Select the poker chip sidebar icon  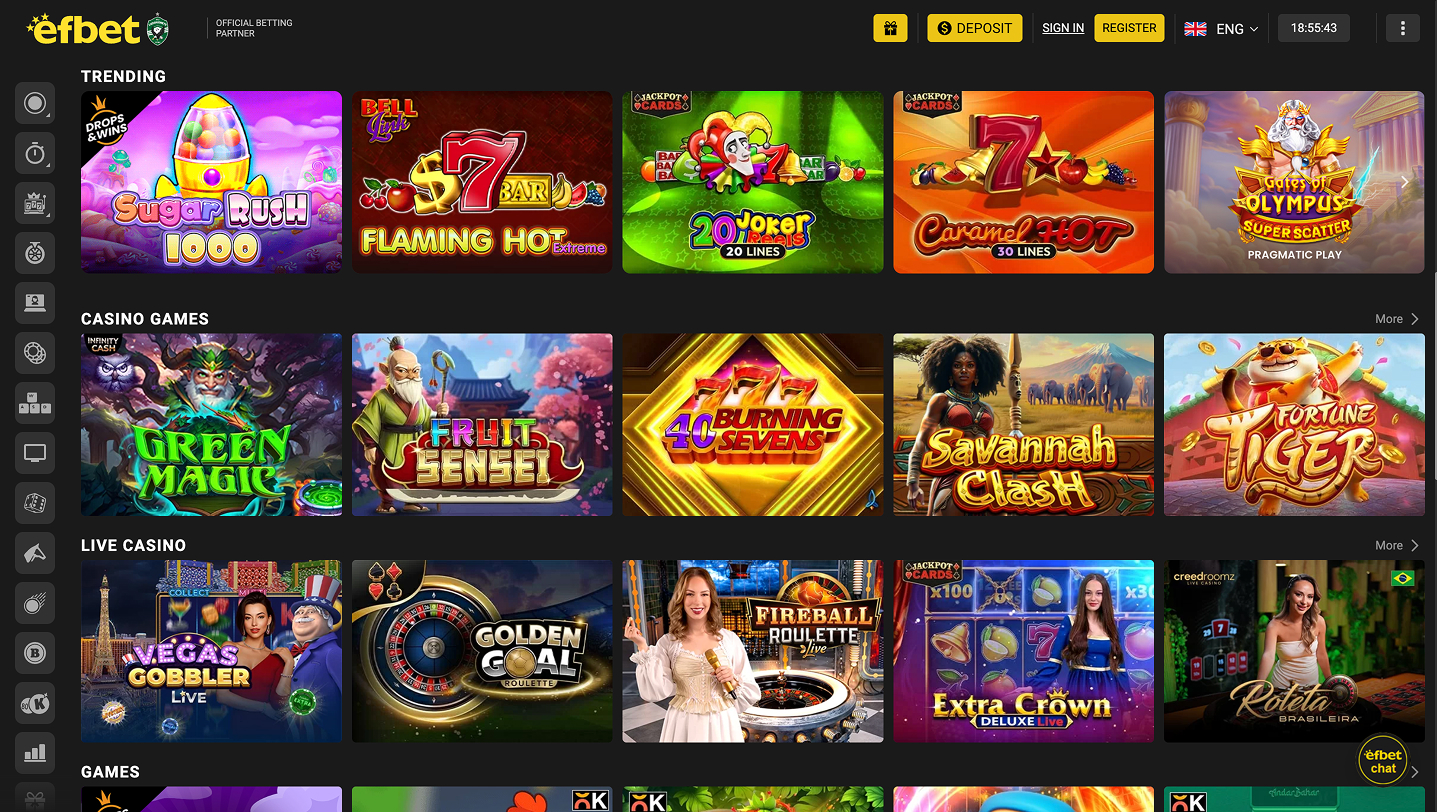point(35,353)
